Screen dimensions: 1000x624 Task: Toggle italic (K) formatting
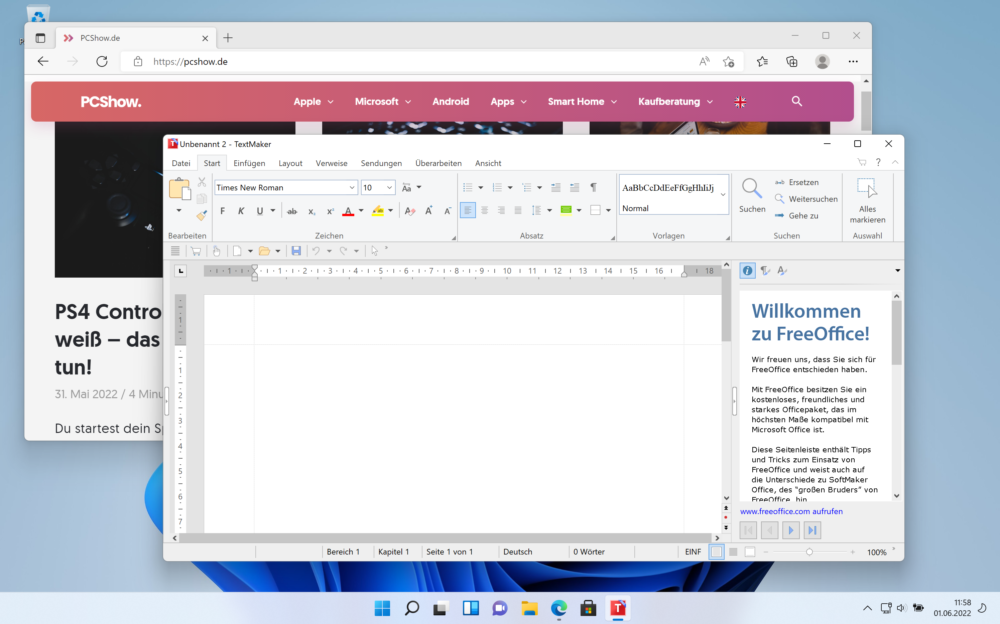click(241, 211)
